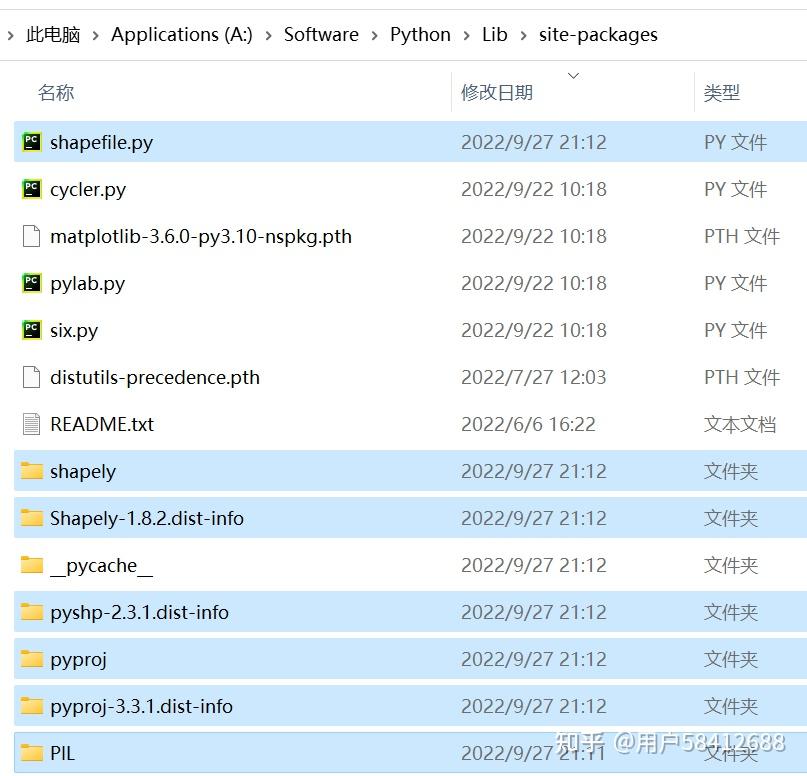Click the sort chevron above 修改日期 column
This screenshot has width=807, height=776.
(x=572, y=74)
